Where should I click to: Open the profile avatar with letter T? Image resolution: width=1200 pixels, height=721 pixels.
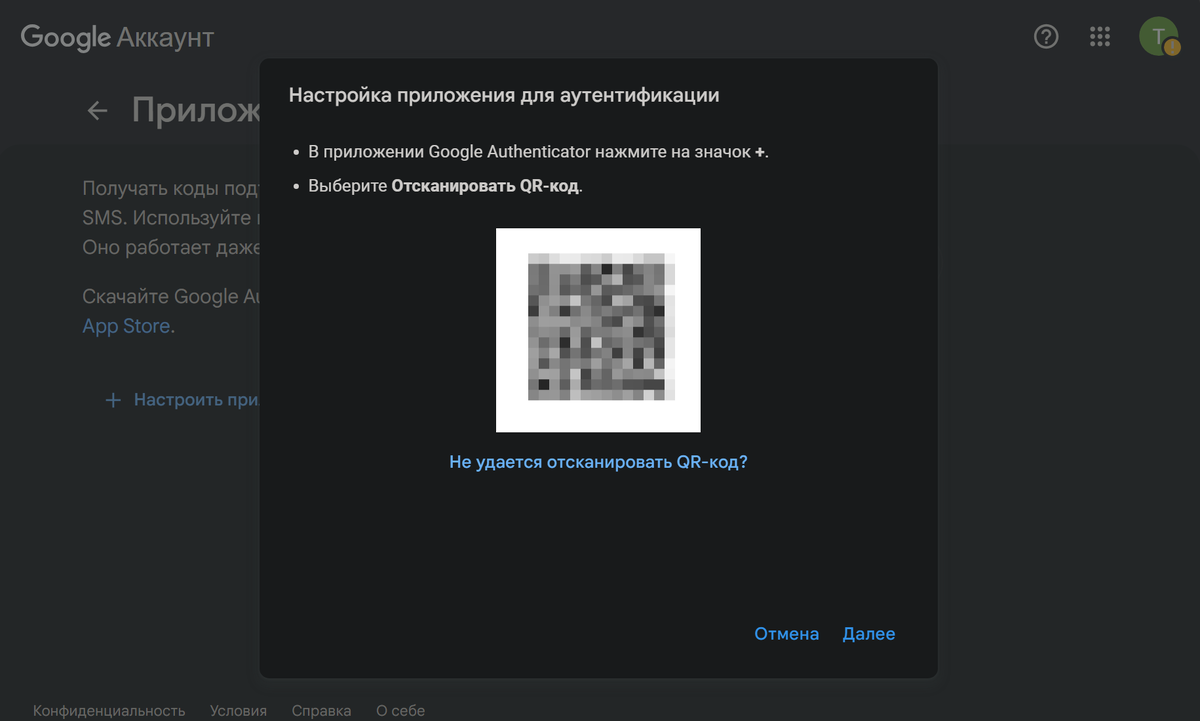[1158, 36]
